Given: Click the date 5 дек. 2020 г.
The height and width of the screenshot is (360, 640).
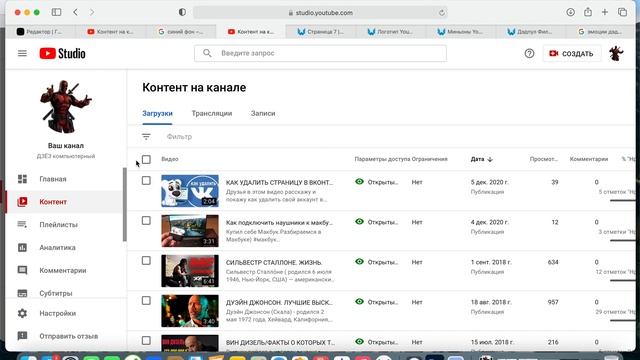Looking at the screenshot, I should click(x=489, y=182).
